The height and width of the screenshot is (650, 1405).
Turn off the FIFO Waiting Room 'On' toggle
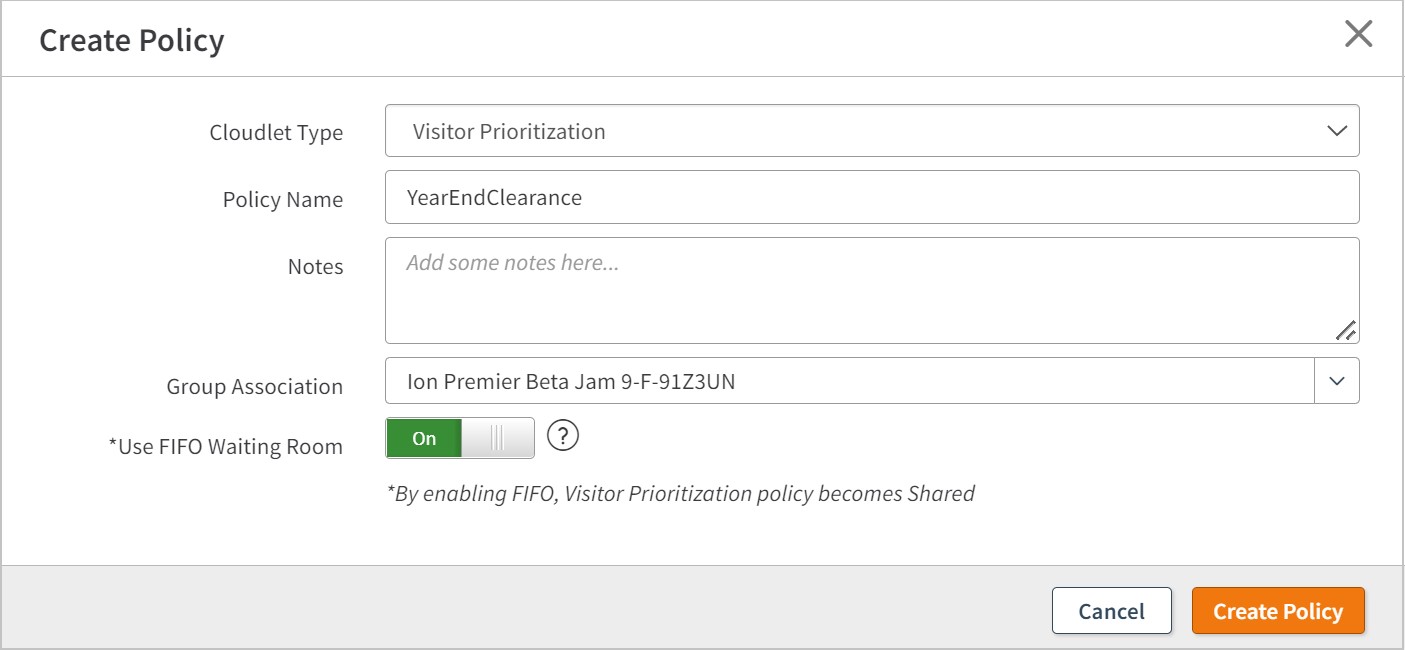(x=425, y=439)
